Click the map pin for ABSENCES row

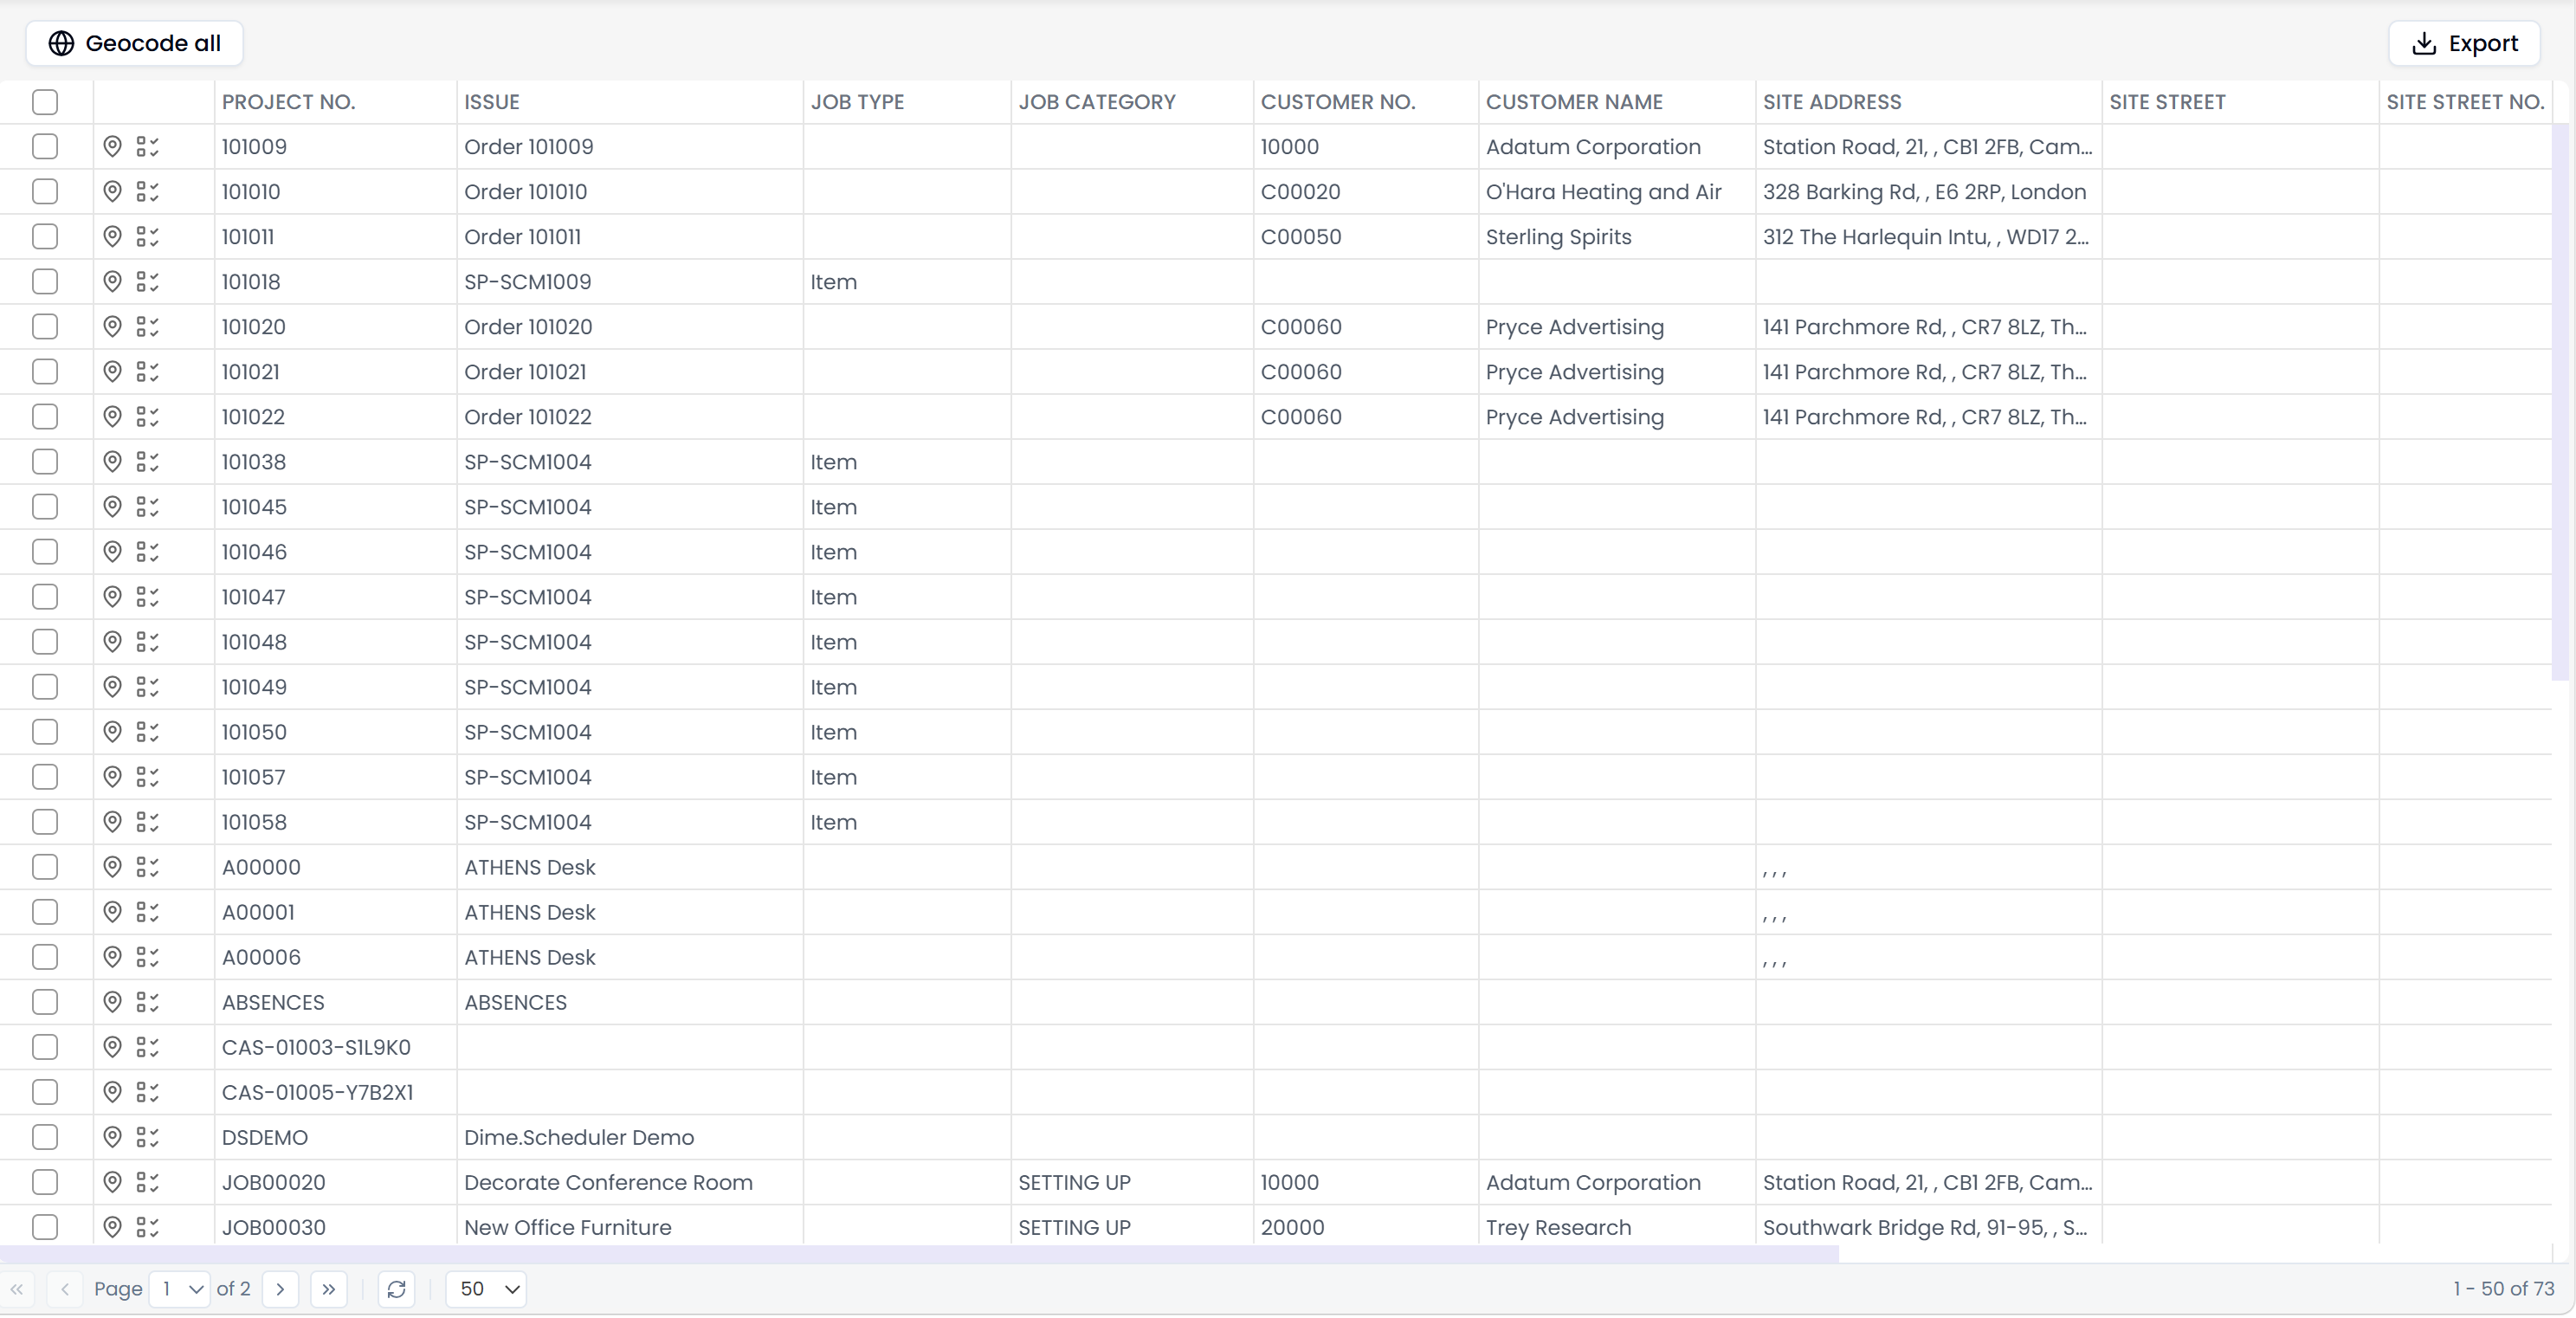[113, 1002]
